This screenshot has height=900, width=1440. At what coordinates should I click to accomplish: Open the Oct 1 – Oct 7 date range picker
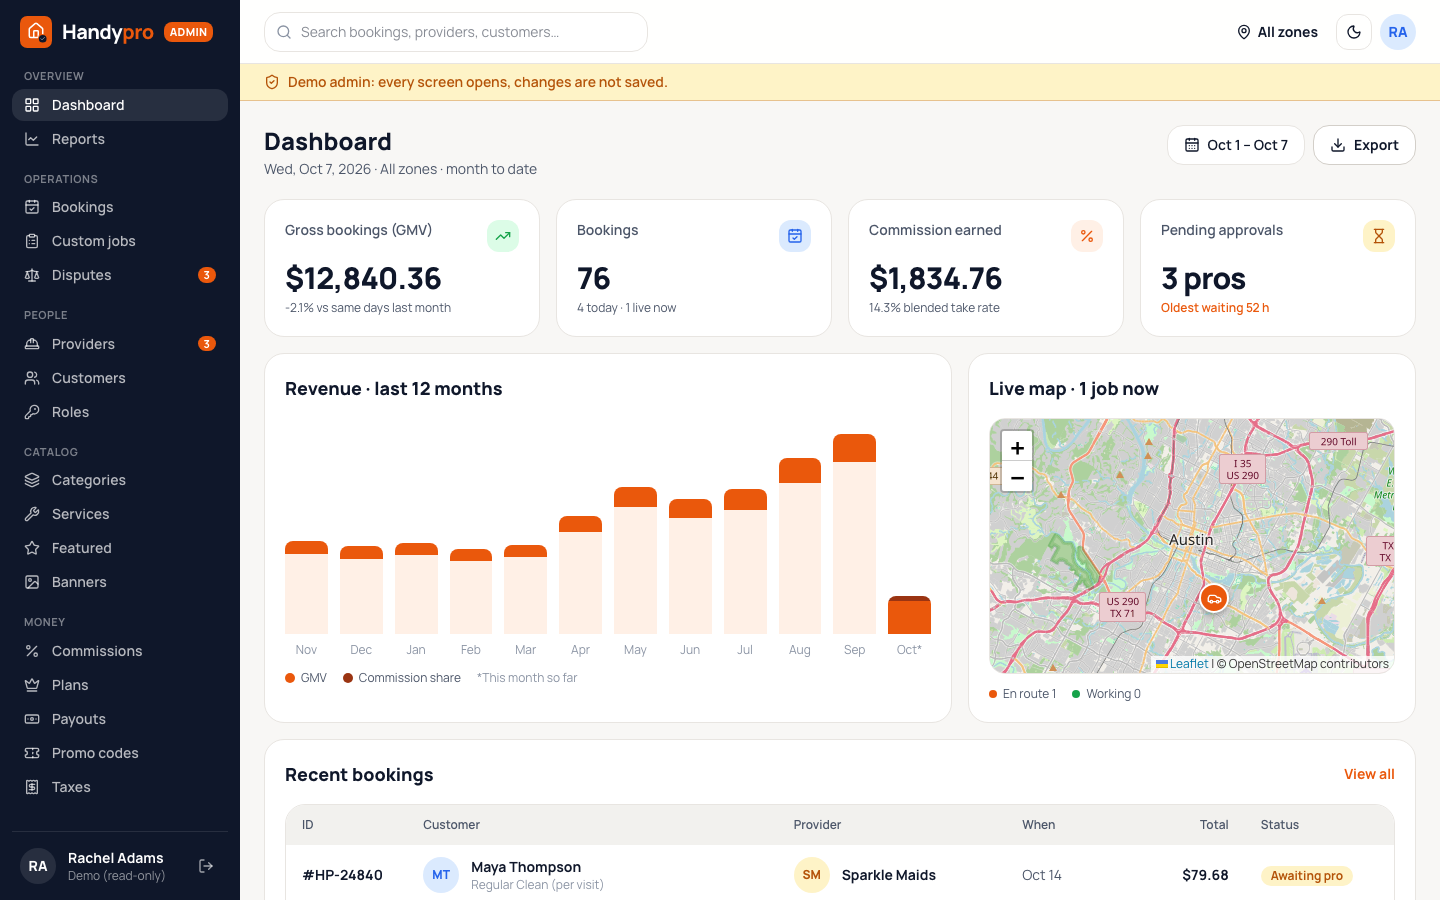coord(1236,145)
